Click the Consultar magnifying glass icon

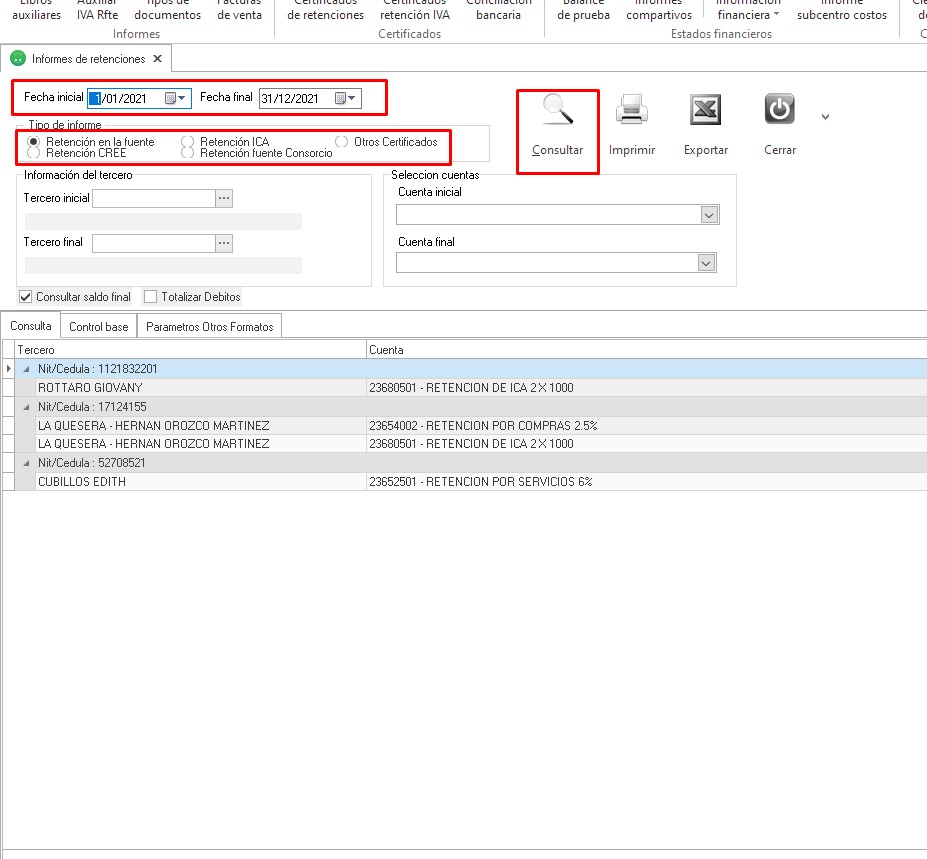click(x=557, y=111)
